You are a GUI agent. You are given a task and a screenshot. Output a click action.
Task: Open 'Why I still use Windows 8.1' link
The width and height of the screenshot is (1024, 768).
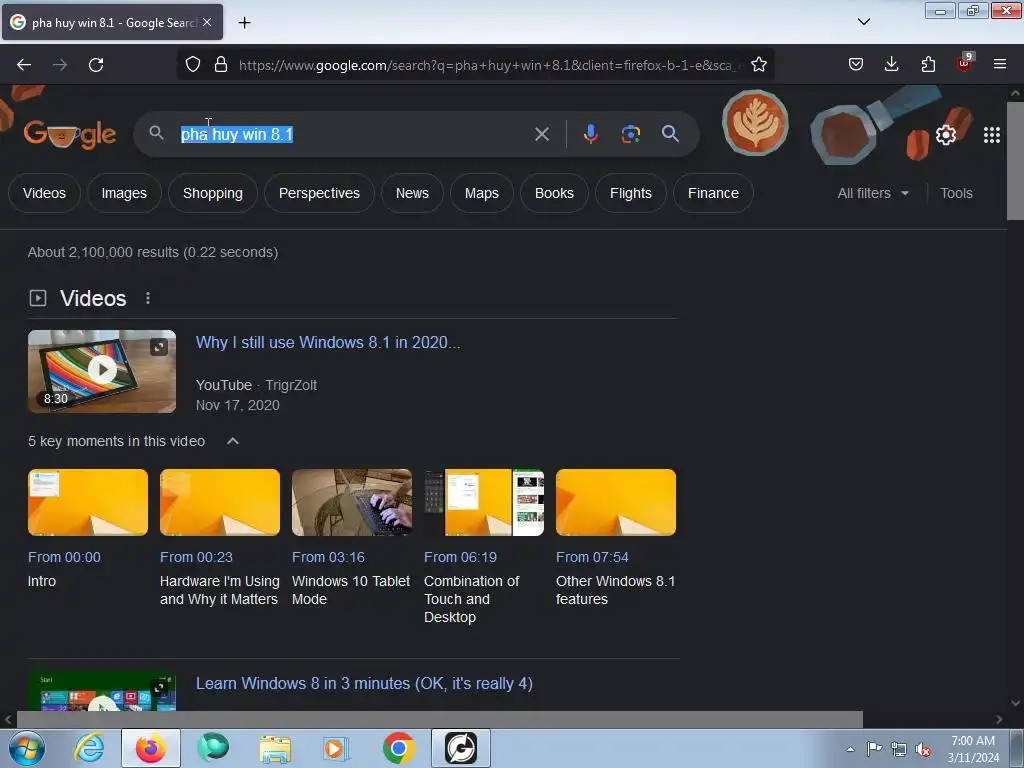(328, 342)
